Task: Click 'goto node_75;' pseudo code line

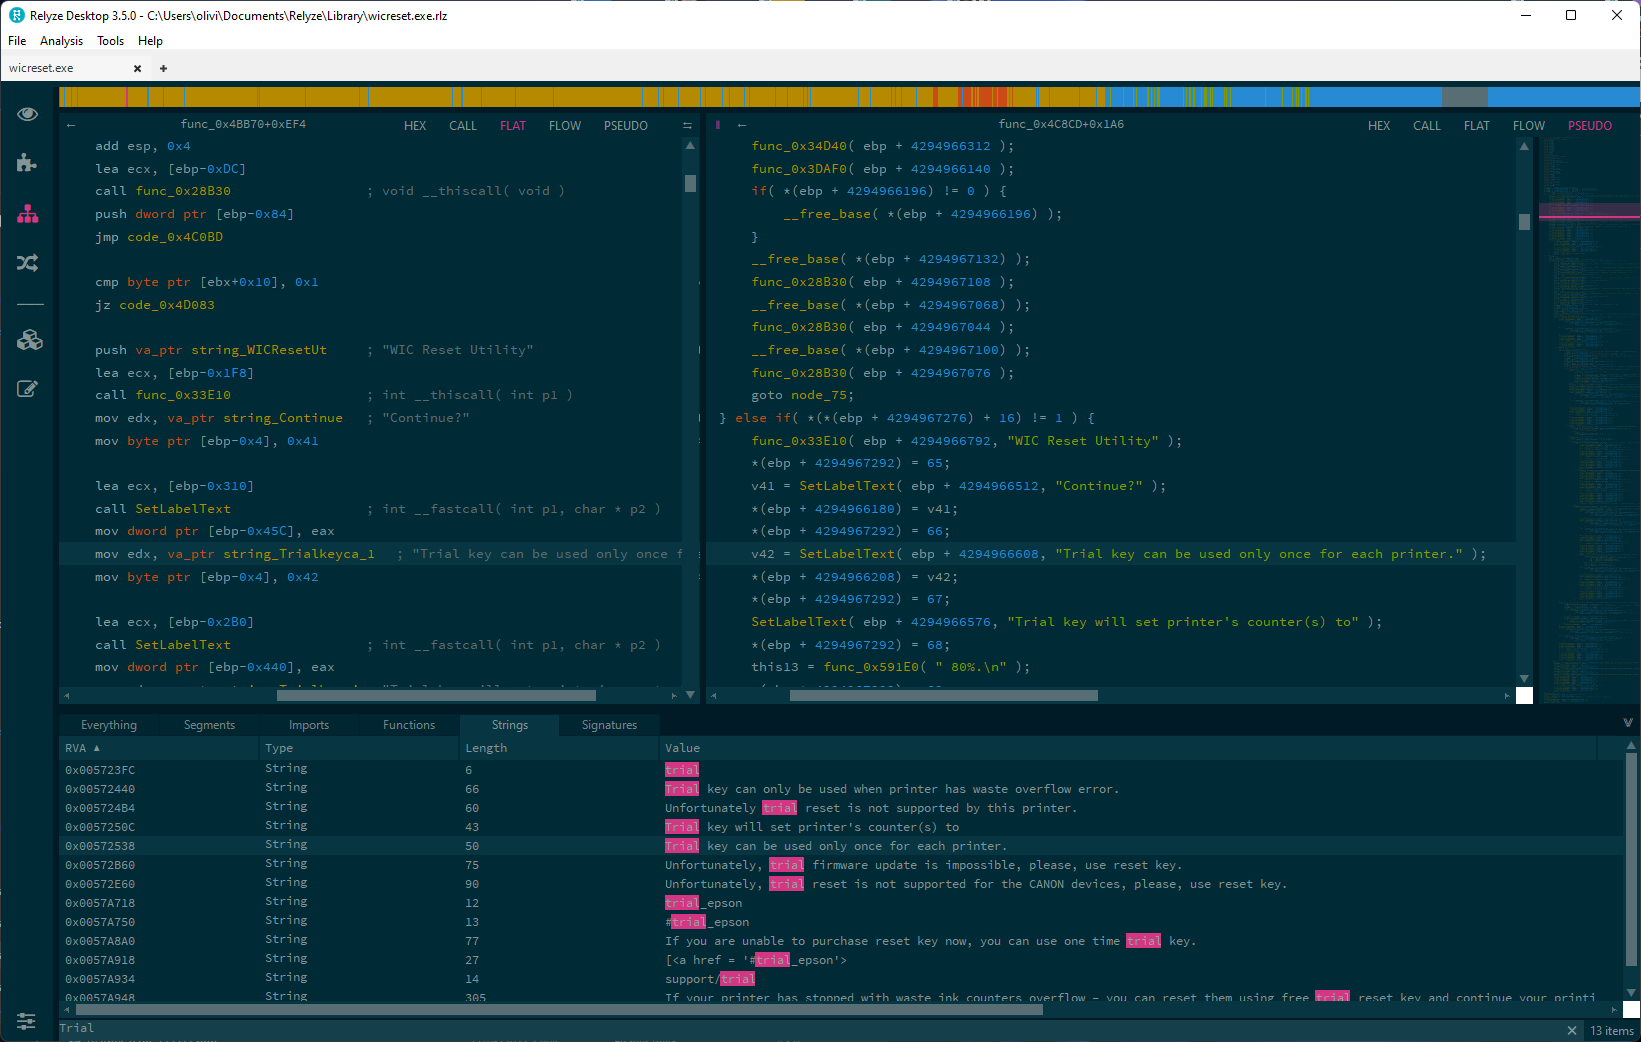Action: (x=803, y=395)
